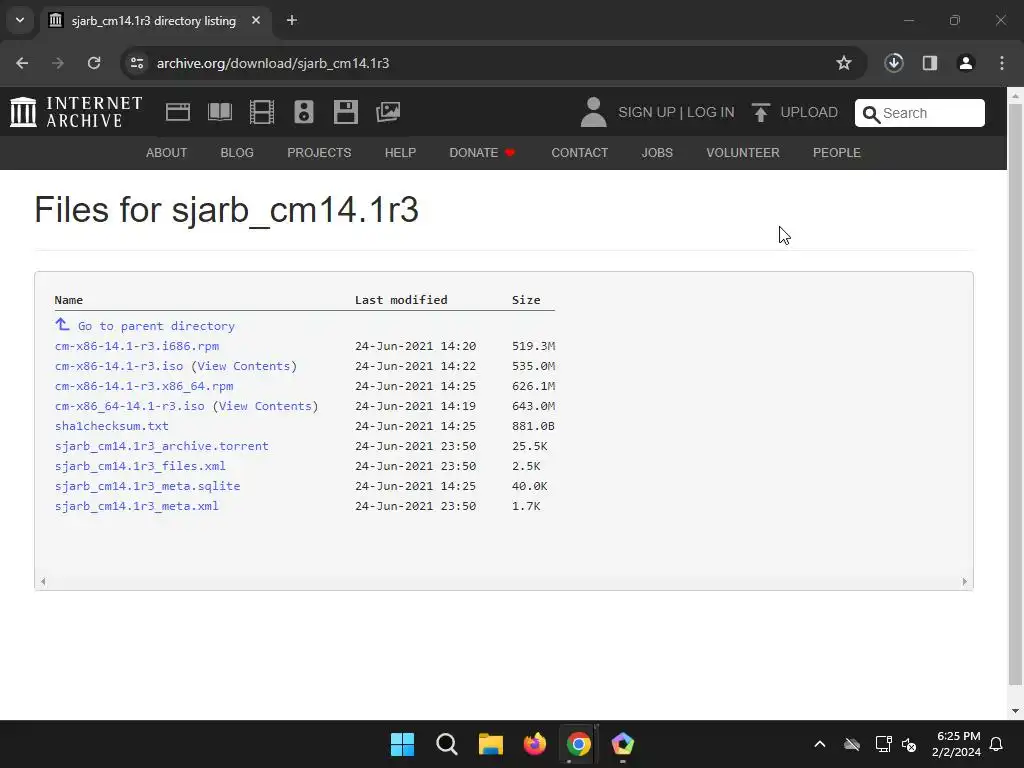Click the LOG IN link
Image resolution: width=1024 pixels, height=768 pixels.
coord(711,112)
